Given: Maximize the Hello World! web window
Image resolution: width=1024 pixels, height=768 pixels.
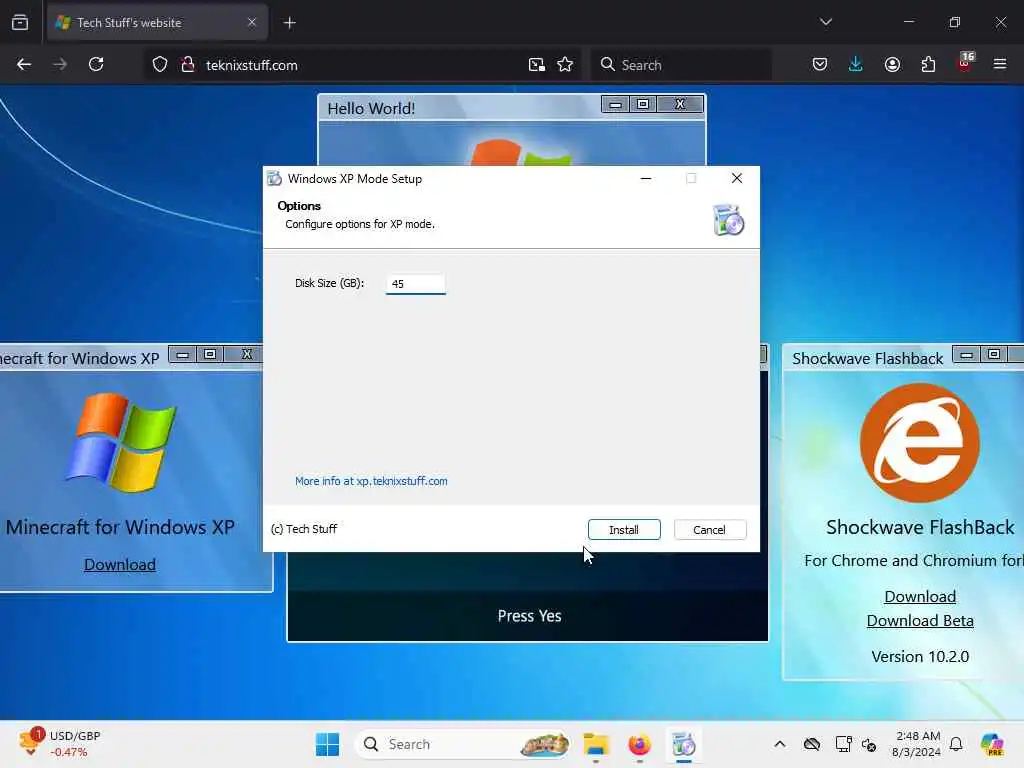Looking at the screenshot, I should [x=643, y=104].
